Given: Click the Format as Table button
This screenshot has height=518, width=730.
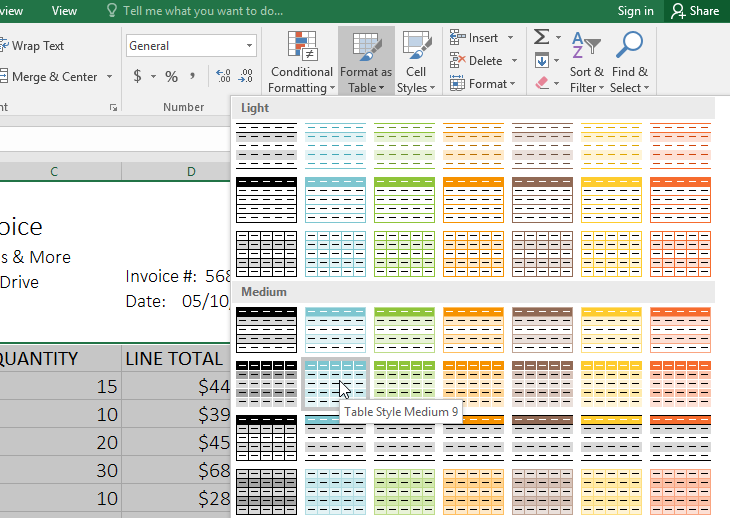Looking at the screenshot, I should click(x=365, y=62).
